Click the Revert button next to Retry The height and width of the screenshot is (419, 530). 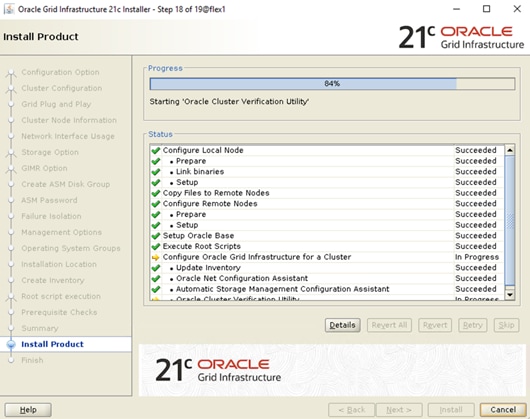point(435,325)
